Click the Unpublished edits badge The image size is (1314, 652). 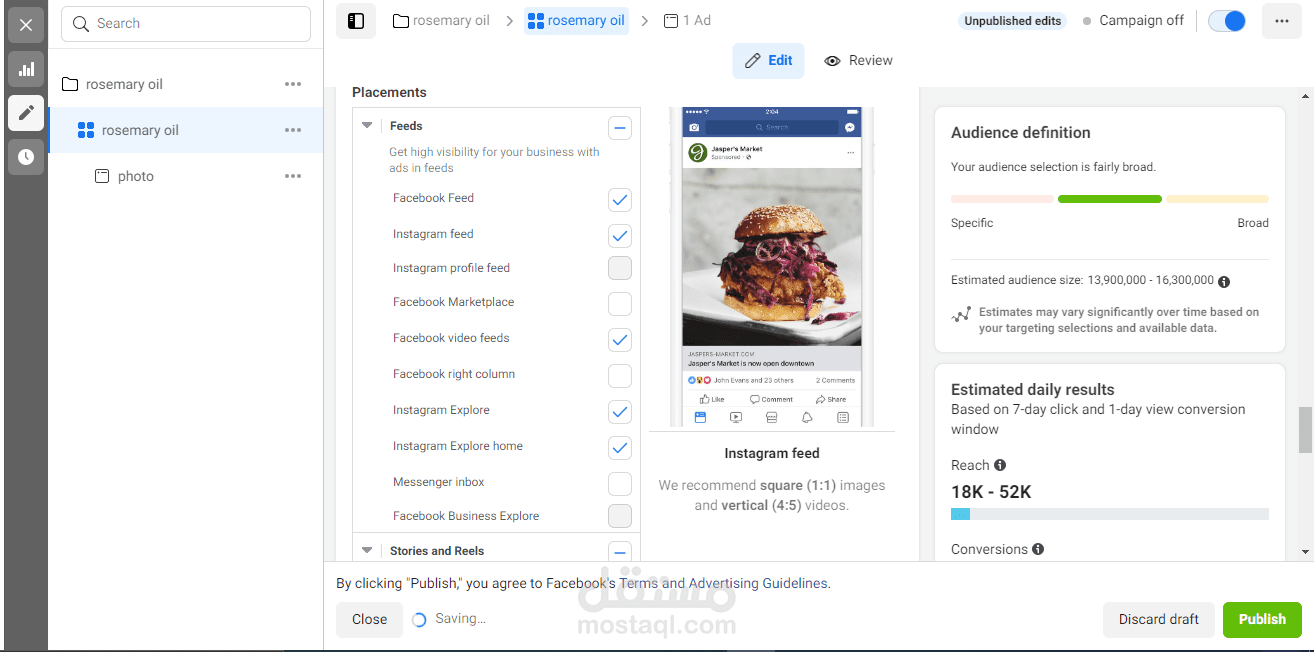point(1012,21)
